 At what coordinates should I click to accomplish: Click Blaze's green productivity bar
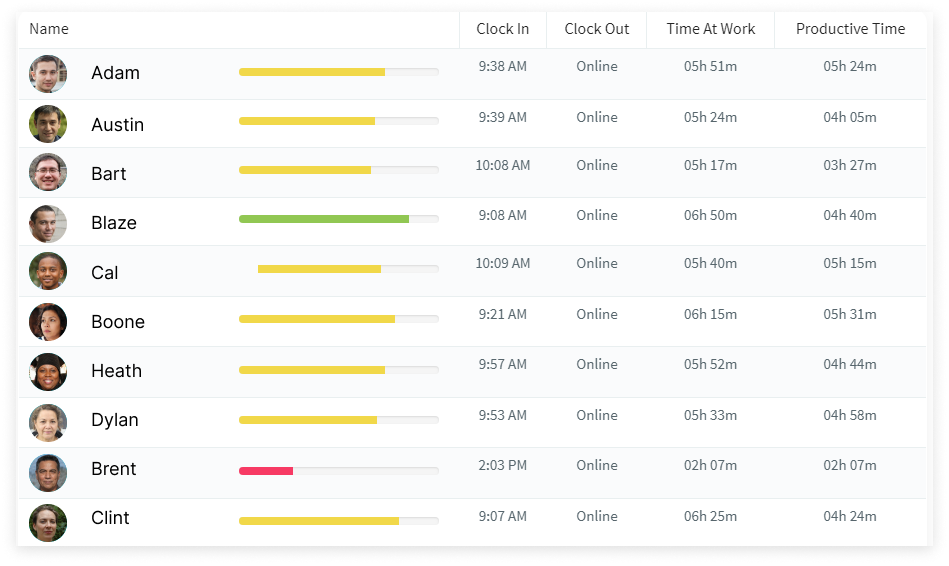click(323, 219)
